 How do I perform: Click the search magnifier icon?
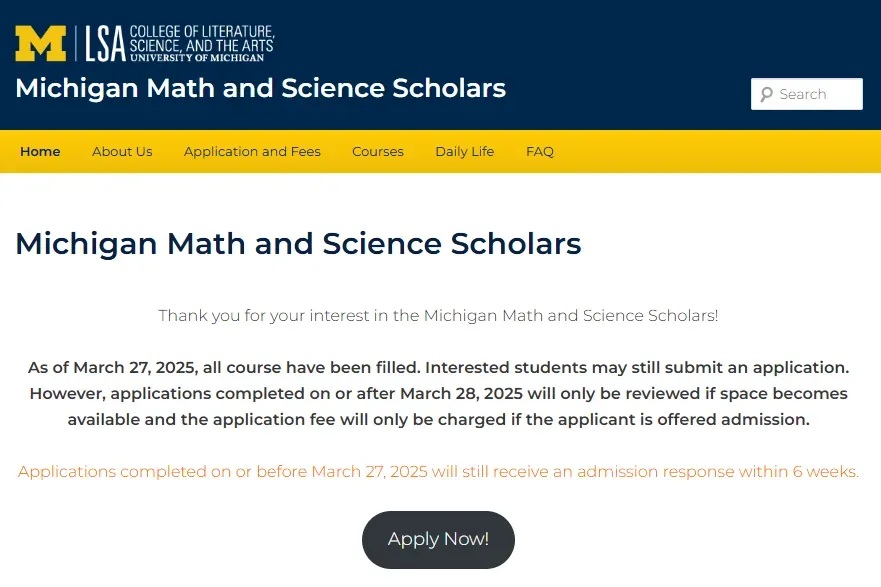[x=766, y=94]
